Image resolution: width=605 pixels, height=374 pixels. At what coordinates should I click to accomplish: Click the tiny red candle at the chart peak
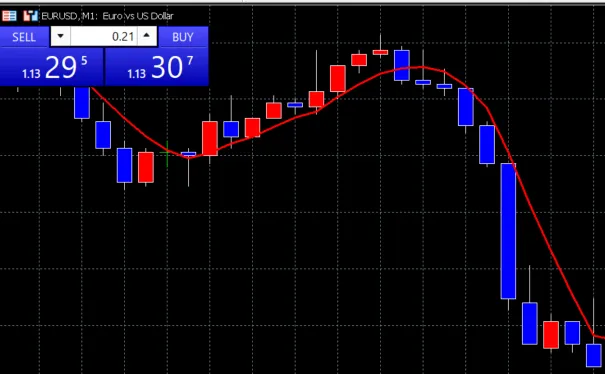(380, 52)
